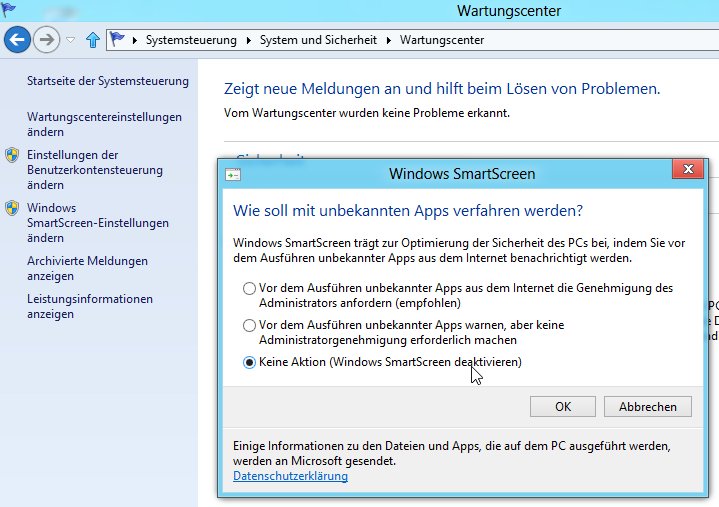This screenshot has width=719, height=507.
Task: Select Wartungscenter in the breadcrumb
Action: [442, 40]
